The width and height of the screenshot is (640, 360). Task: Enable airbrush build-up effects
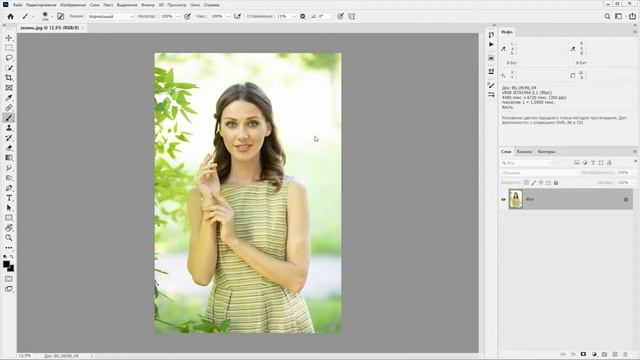[237, 16]
